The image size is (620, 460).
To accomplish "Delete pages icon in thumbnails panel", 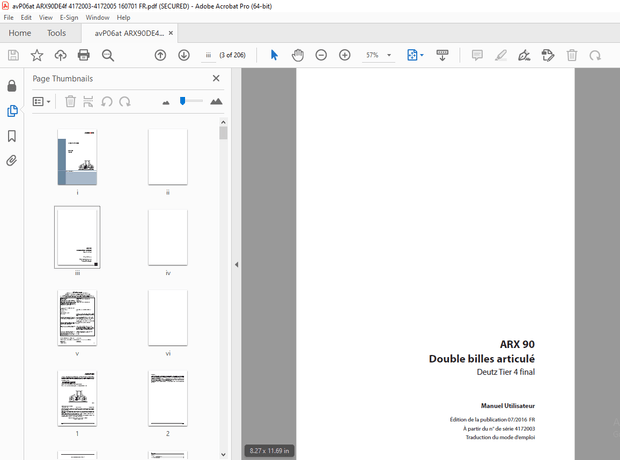I will coord(70,102).
